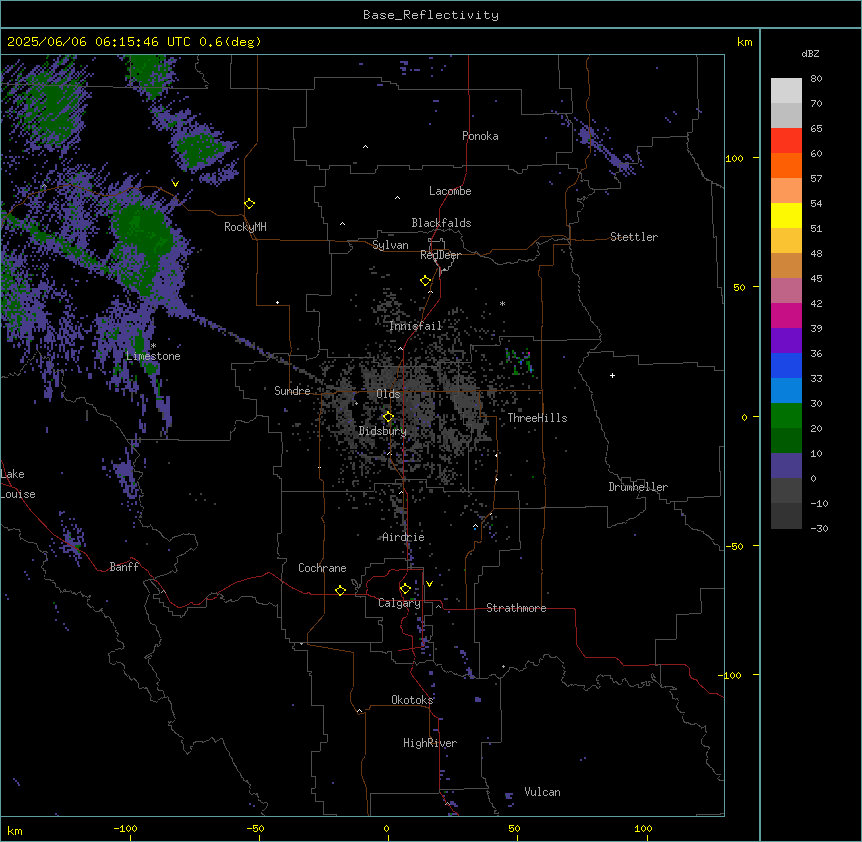Select the yellow diamond between Olds and Didsbury

point(389,417)
